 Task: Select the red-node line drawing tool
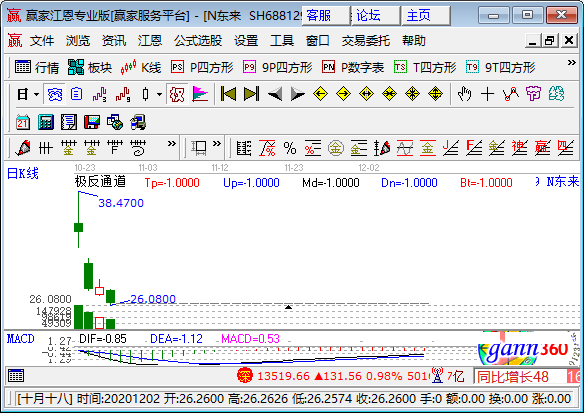(x=511, y=94)
